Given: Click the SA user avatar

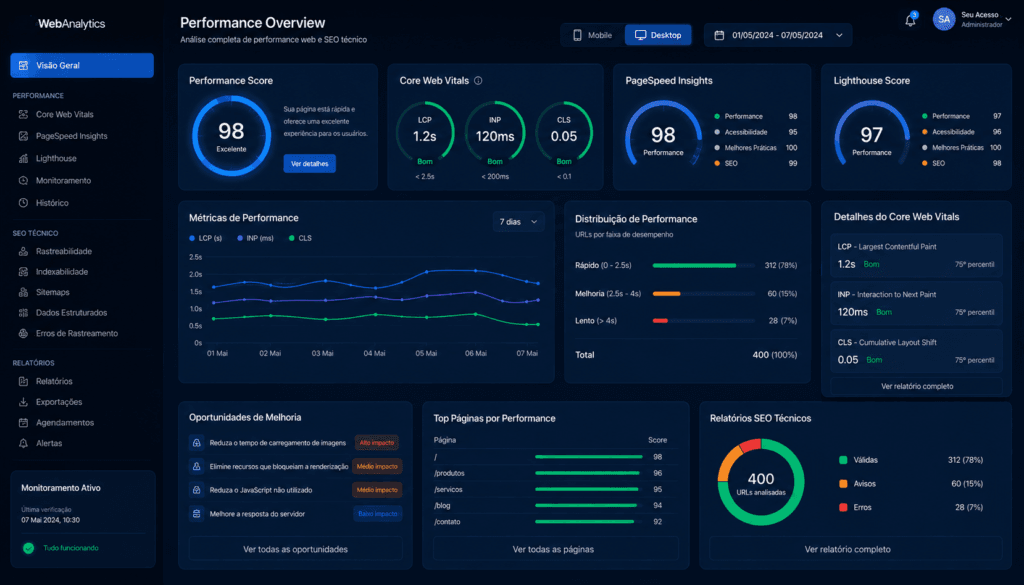Looking at the screenshot, I should pos(944,19).
